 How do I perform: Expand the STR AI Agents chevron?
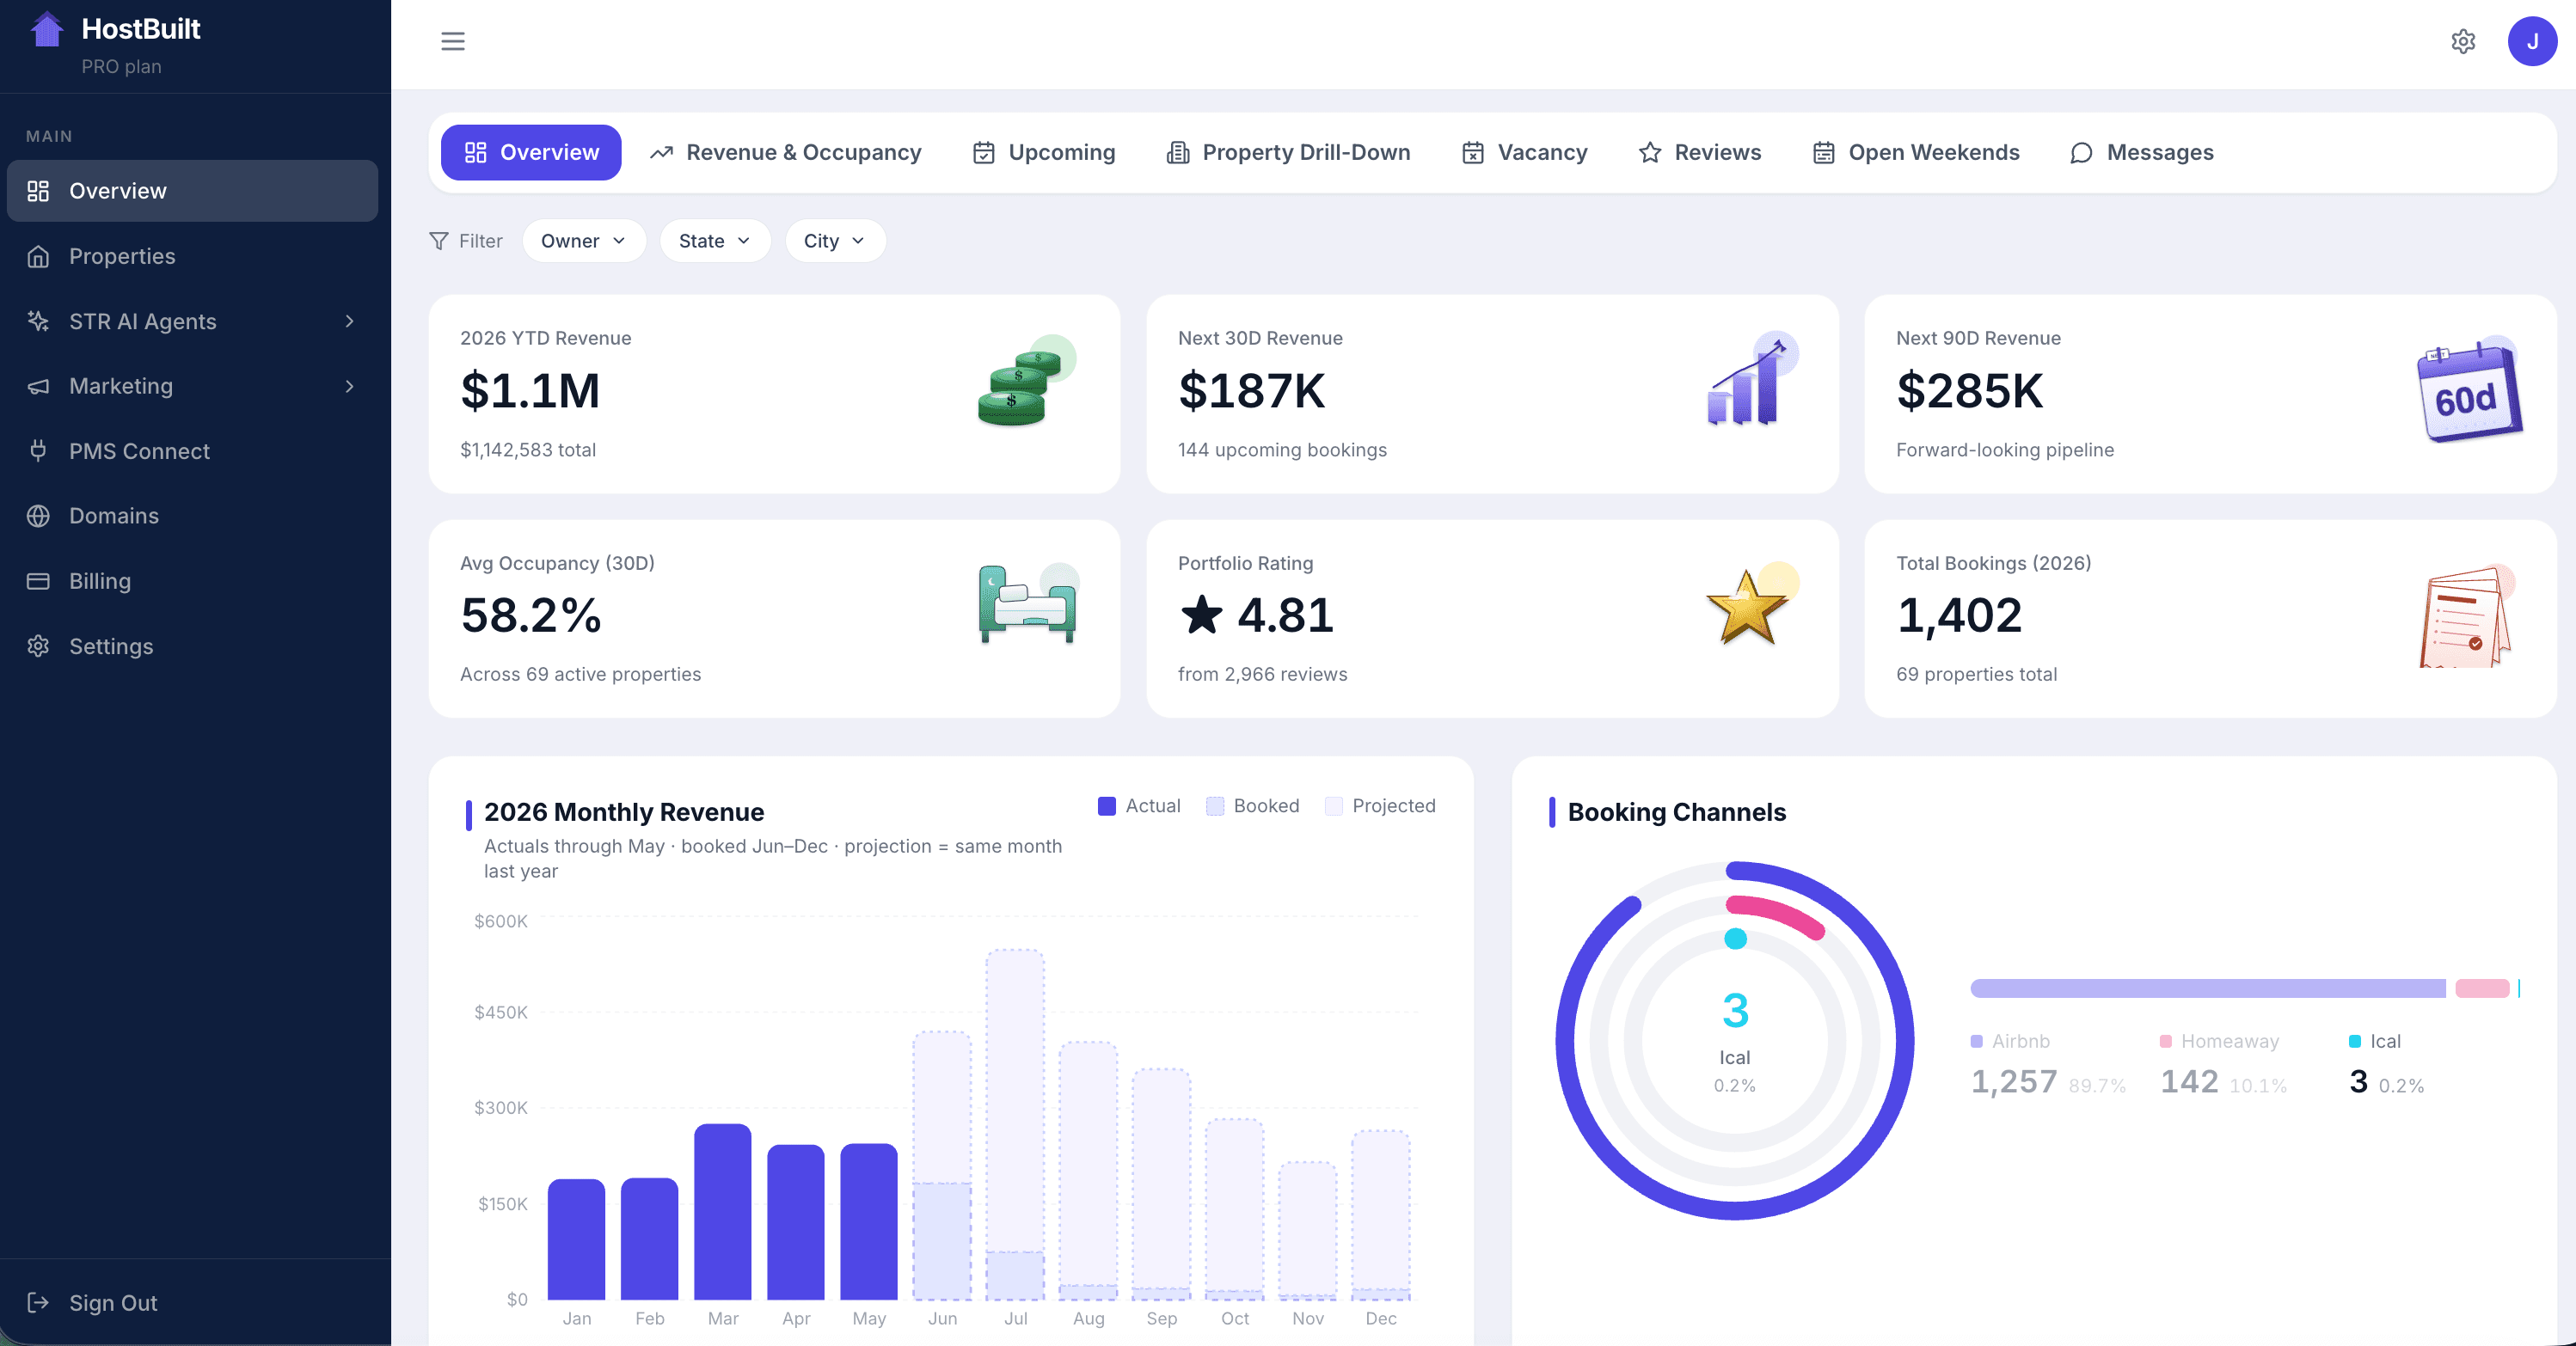click(x=349, y=321)
